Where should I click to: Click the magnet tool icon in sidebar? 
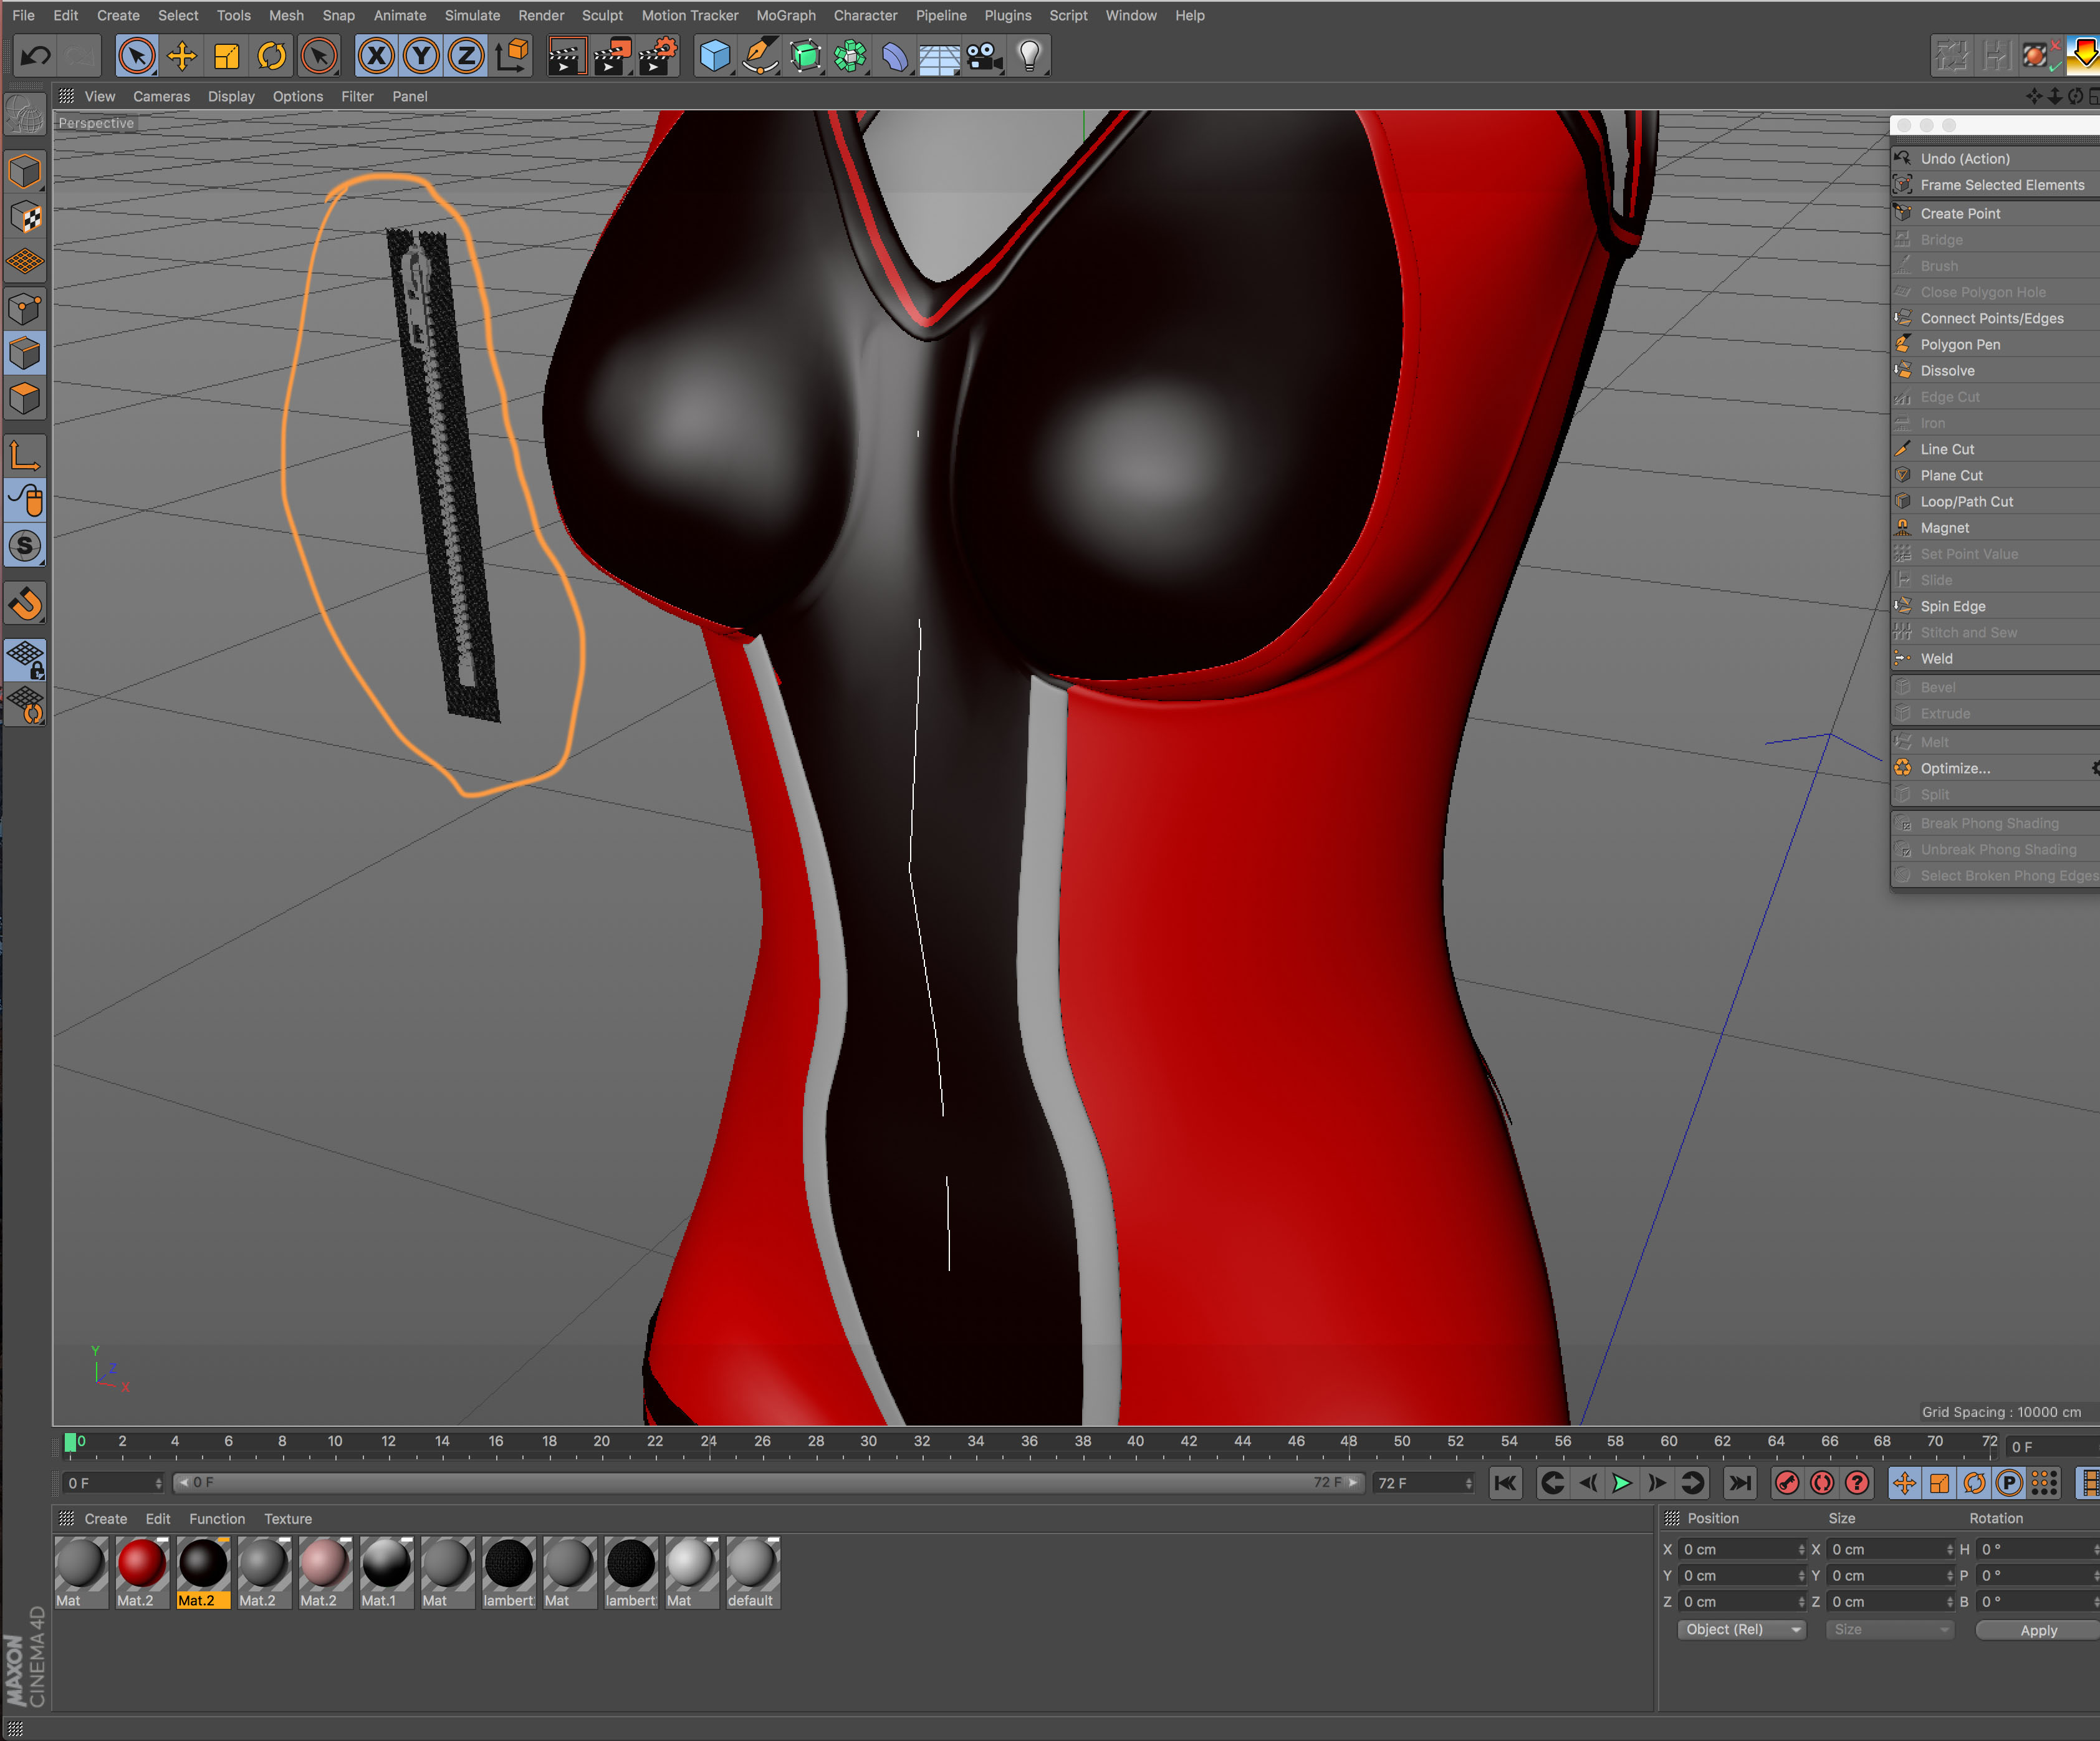click(x=25, y=603)
